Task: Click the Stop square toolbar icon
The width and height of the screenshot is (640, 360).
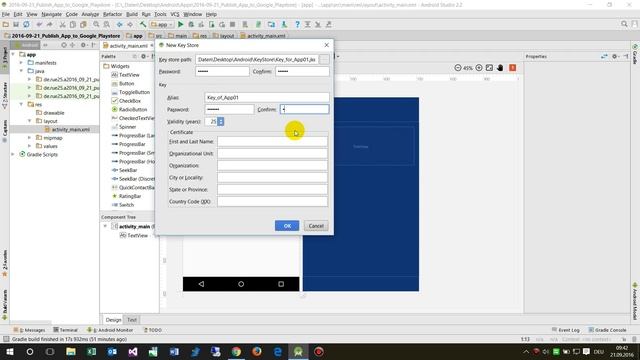Action: tap(232, 24)
